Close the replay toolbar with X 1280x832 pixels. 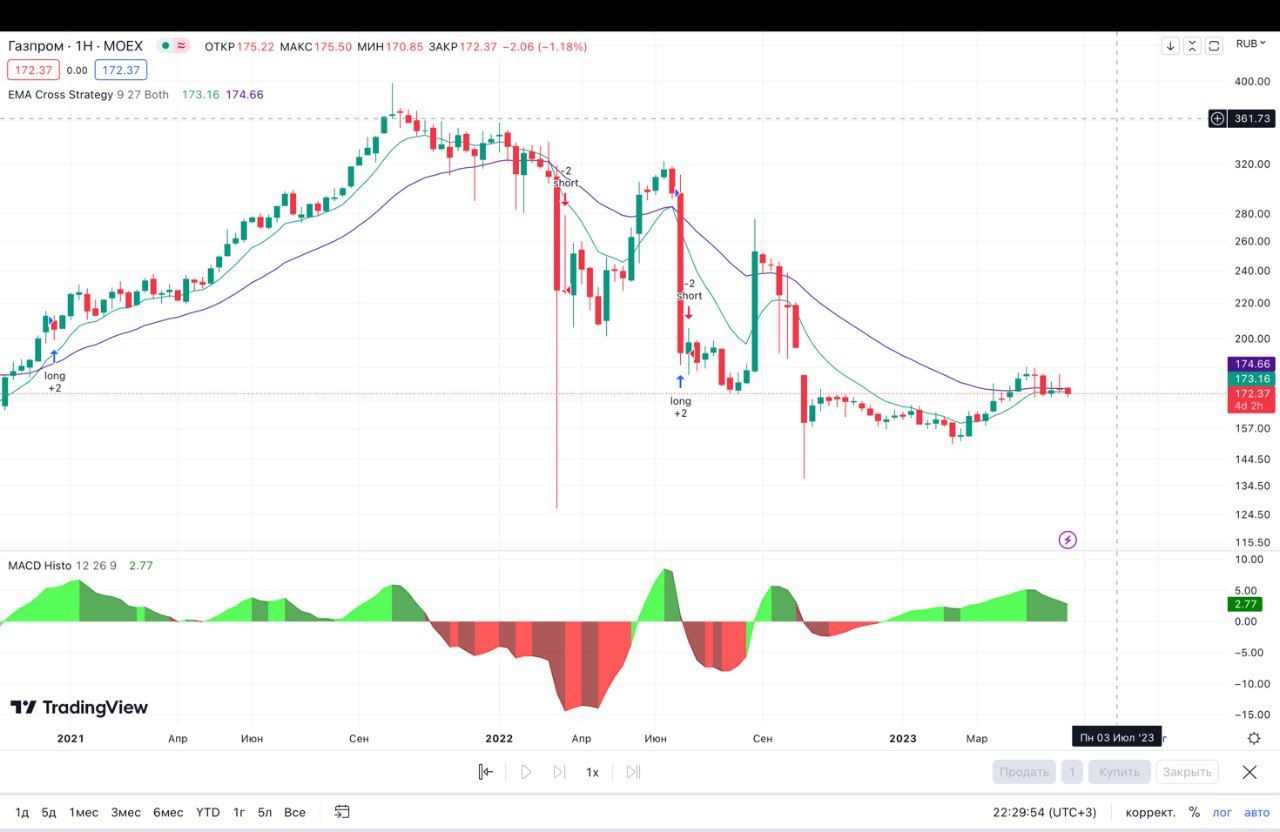(1249, 772)
